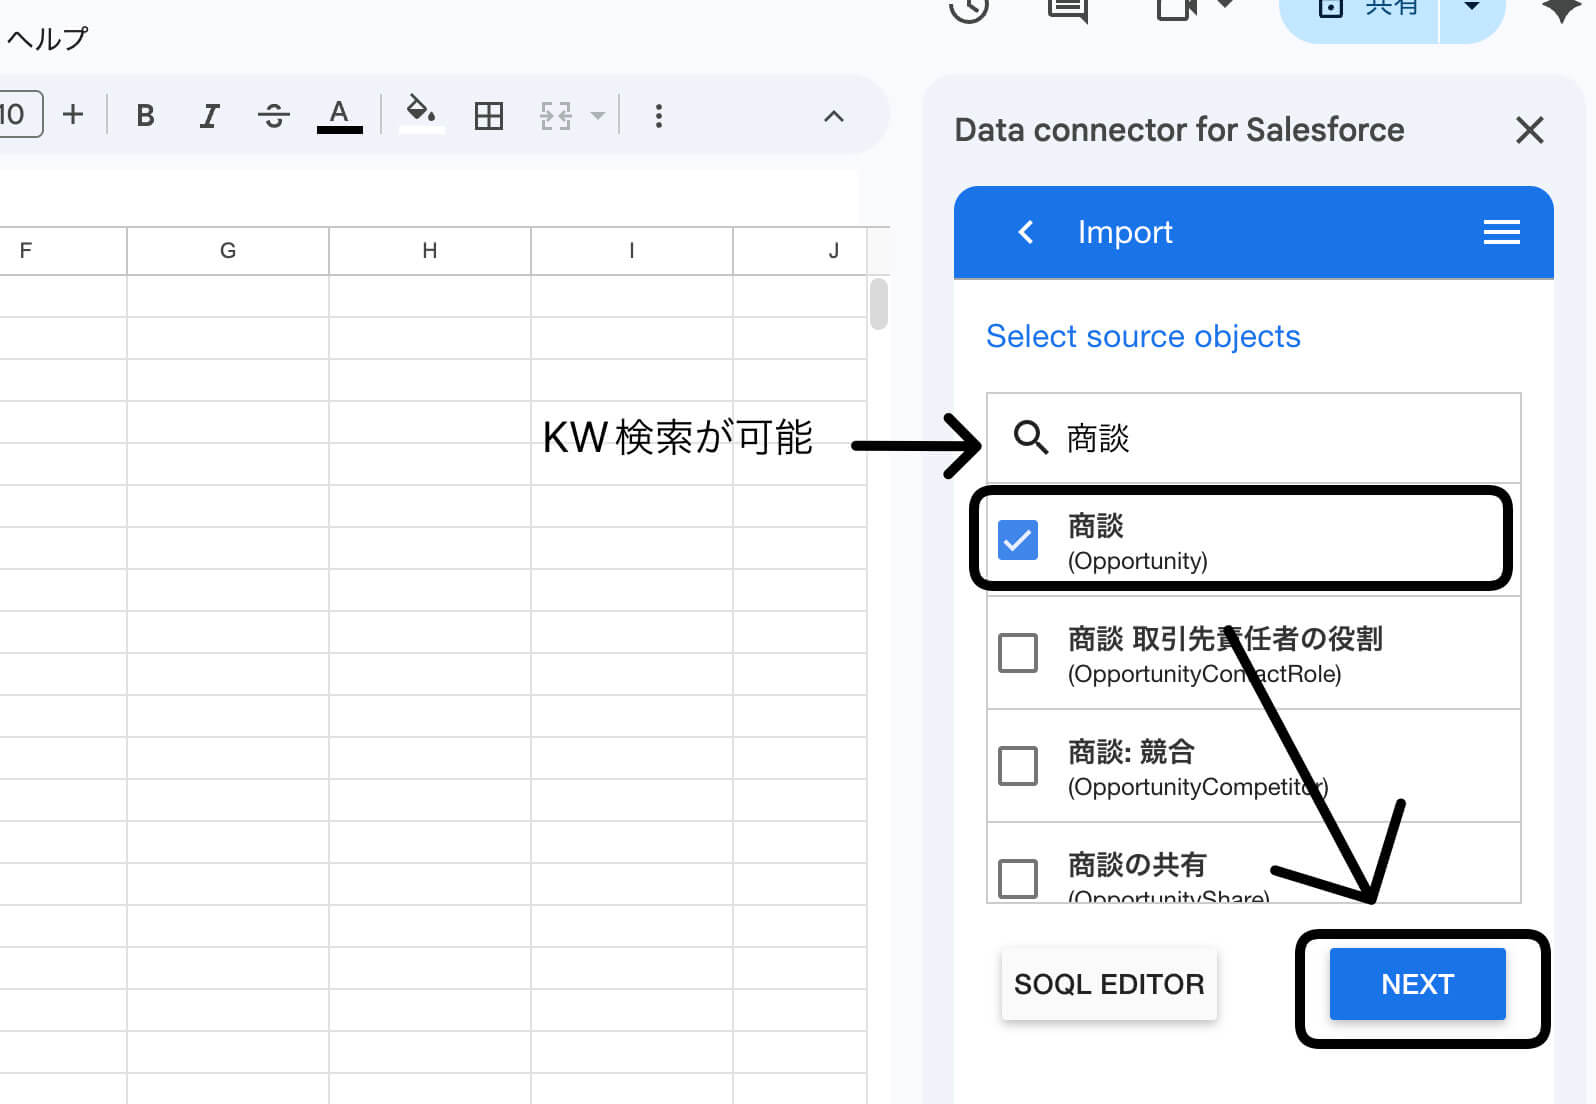The height and width of the screenshot is (1104, 1596).
Task: Go back using the Import back arrow
Action: pos(1026,232)
